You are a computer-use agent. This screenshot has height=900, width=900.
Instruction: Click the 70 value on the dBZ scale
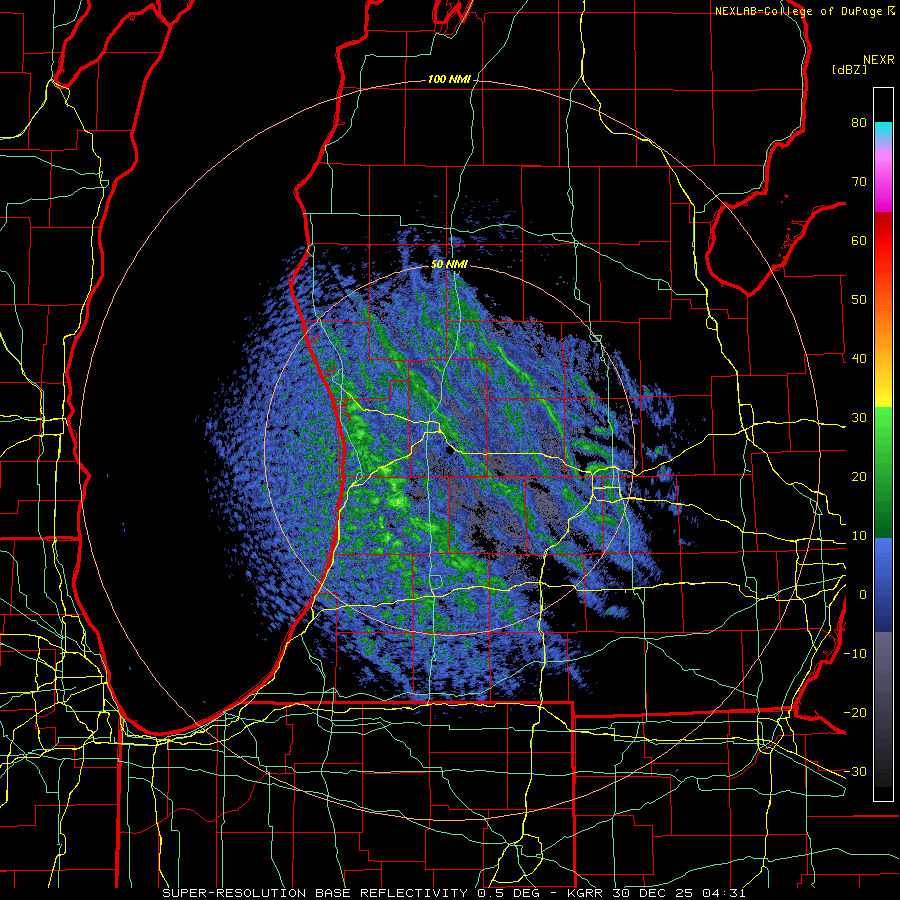(859, 181)
